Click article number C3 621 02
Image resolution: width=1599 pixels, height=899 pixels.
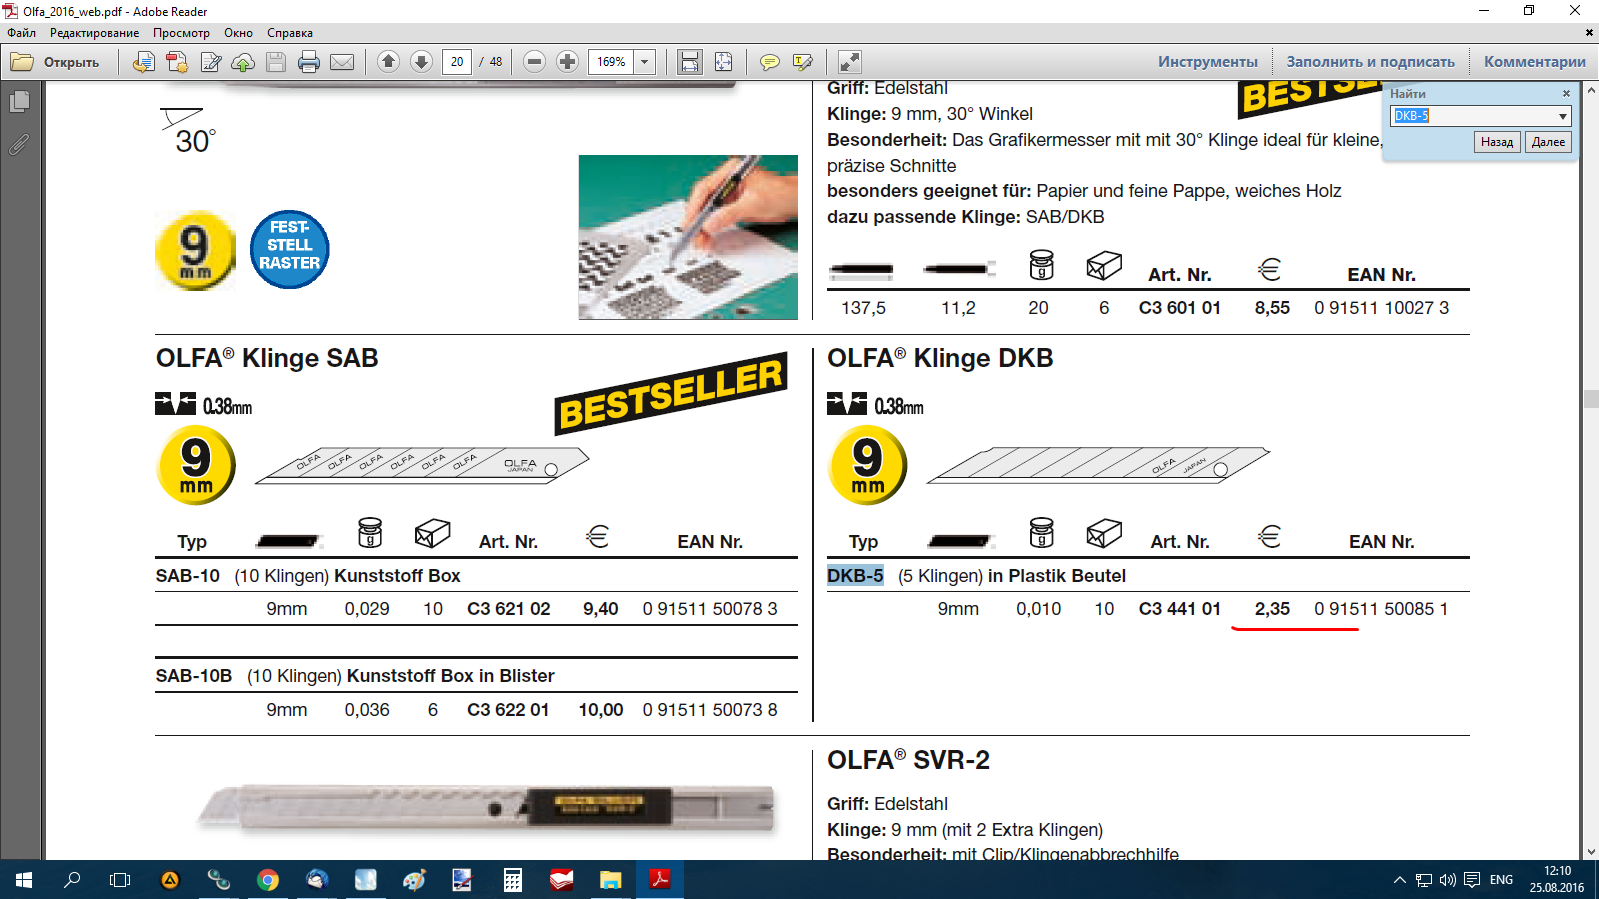(509, 609)
